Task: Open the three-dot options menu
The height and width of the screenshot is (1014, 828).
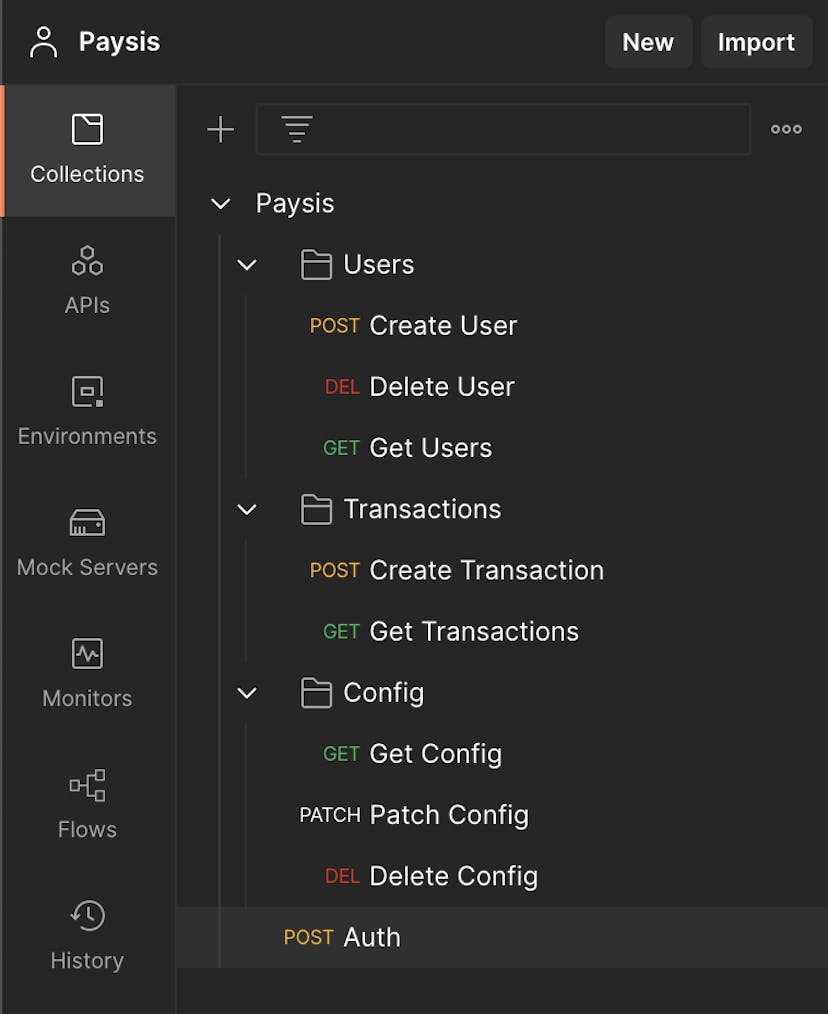Action: point(786,129)
